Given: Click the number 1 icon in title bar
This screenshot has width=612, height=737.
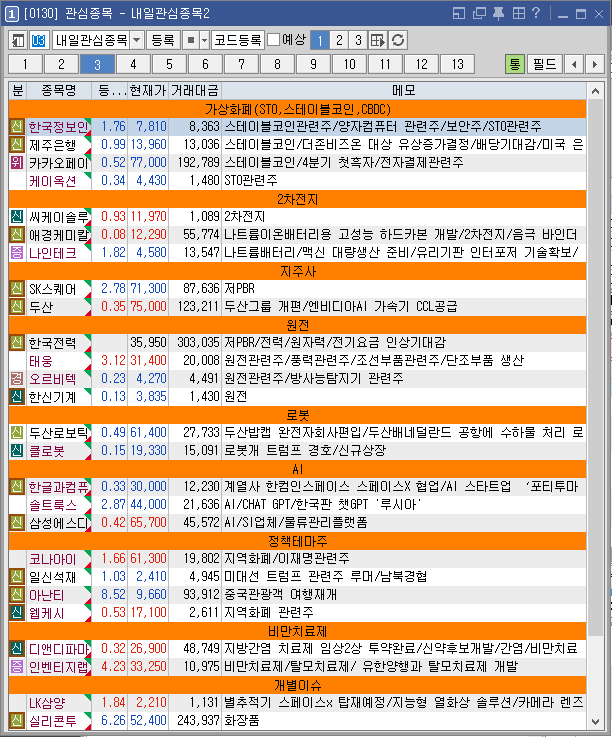Looking at the screenshot, I should (x=12, y=14).
